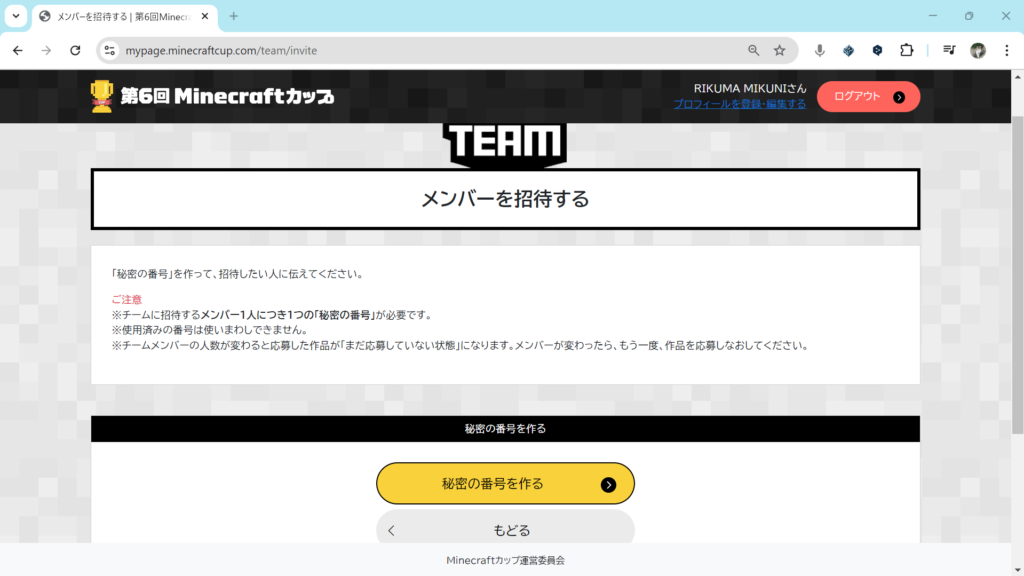This screenshot has height=576, width=1024.
Task: Open the プロフィールを登録・編集する link
Action: pyautogui.click(x=739, y=104)
